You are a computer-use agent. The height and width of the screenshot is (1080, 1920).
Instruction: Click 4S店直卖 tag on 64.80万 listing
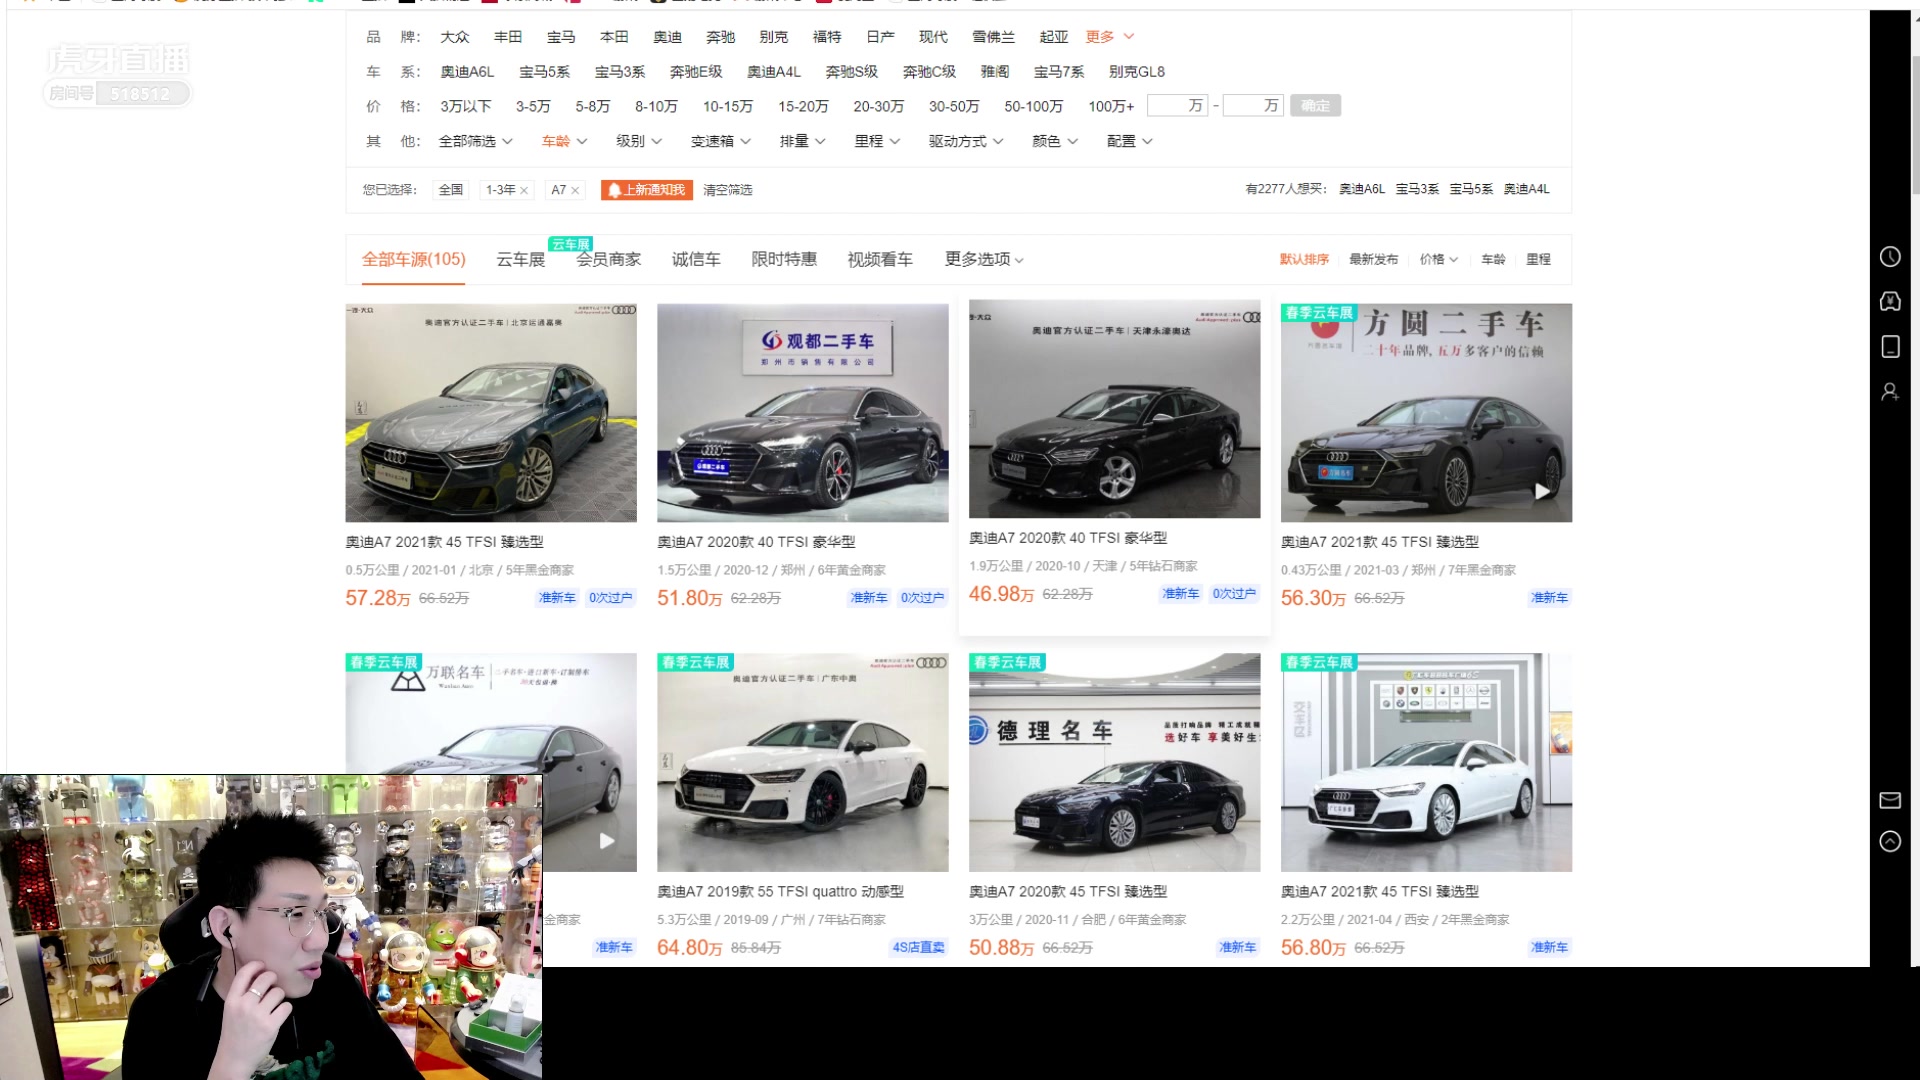point(918,948)
